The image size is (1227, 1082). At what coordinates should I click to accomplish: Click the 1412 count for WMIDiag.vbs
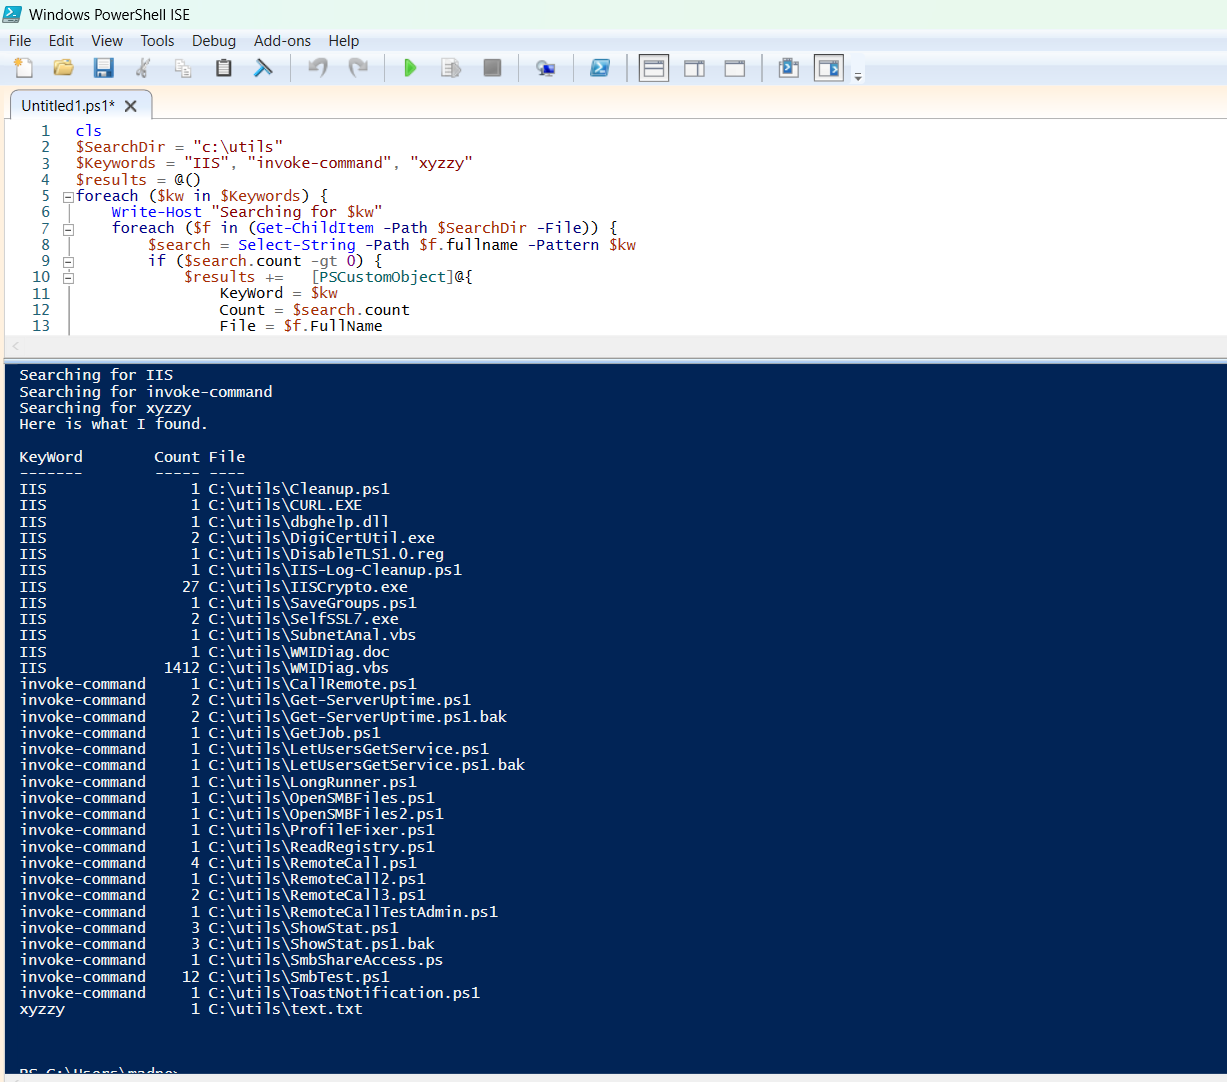182,668
